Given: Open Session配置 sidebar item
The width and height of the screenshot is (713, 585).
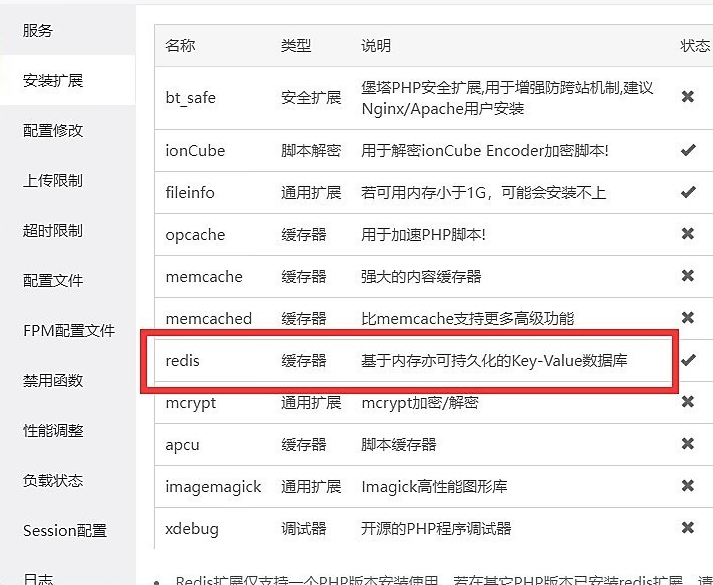Looking at the screenshot, I should pos(65,530).
